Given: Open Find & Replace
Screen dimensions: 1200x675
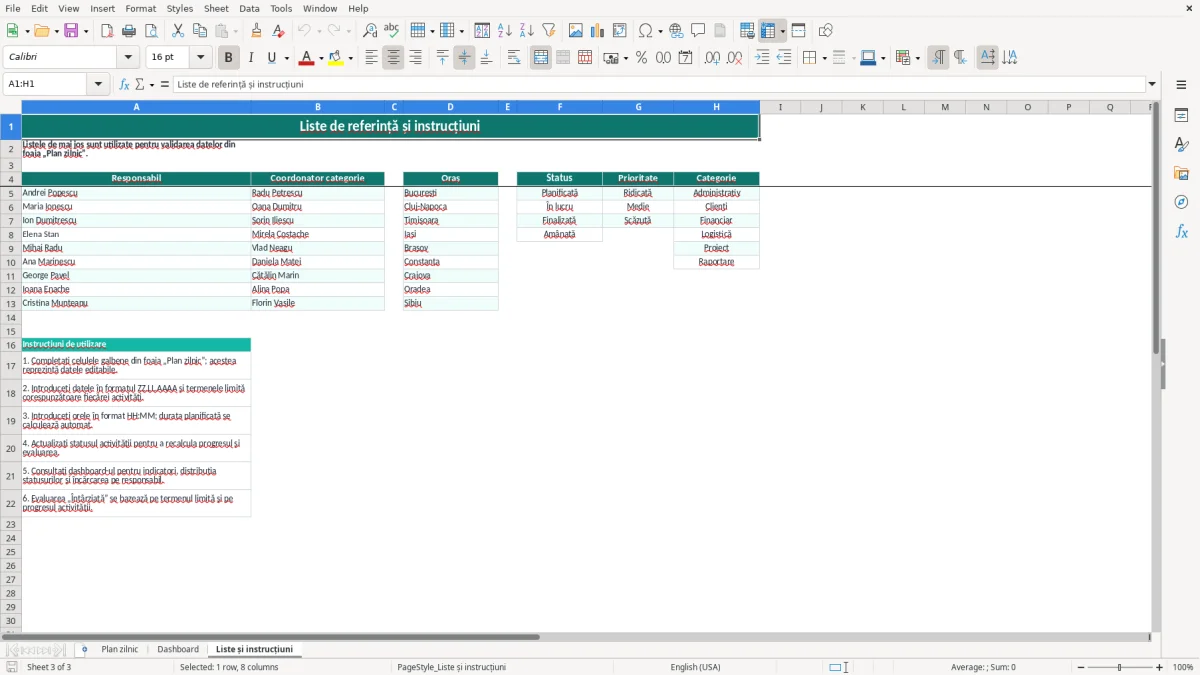Looking at the screenshot, I should [x=370, y=31].
